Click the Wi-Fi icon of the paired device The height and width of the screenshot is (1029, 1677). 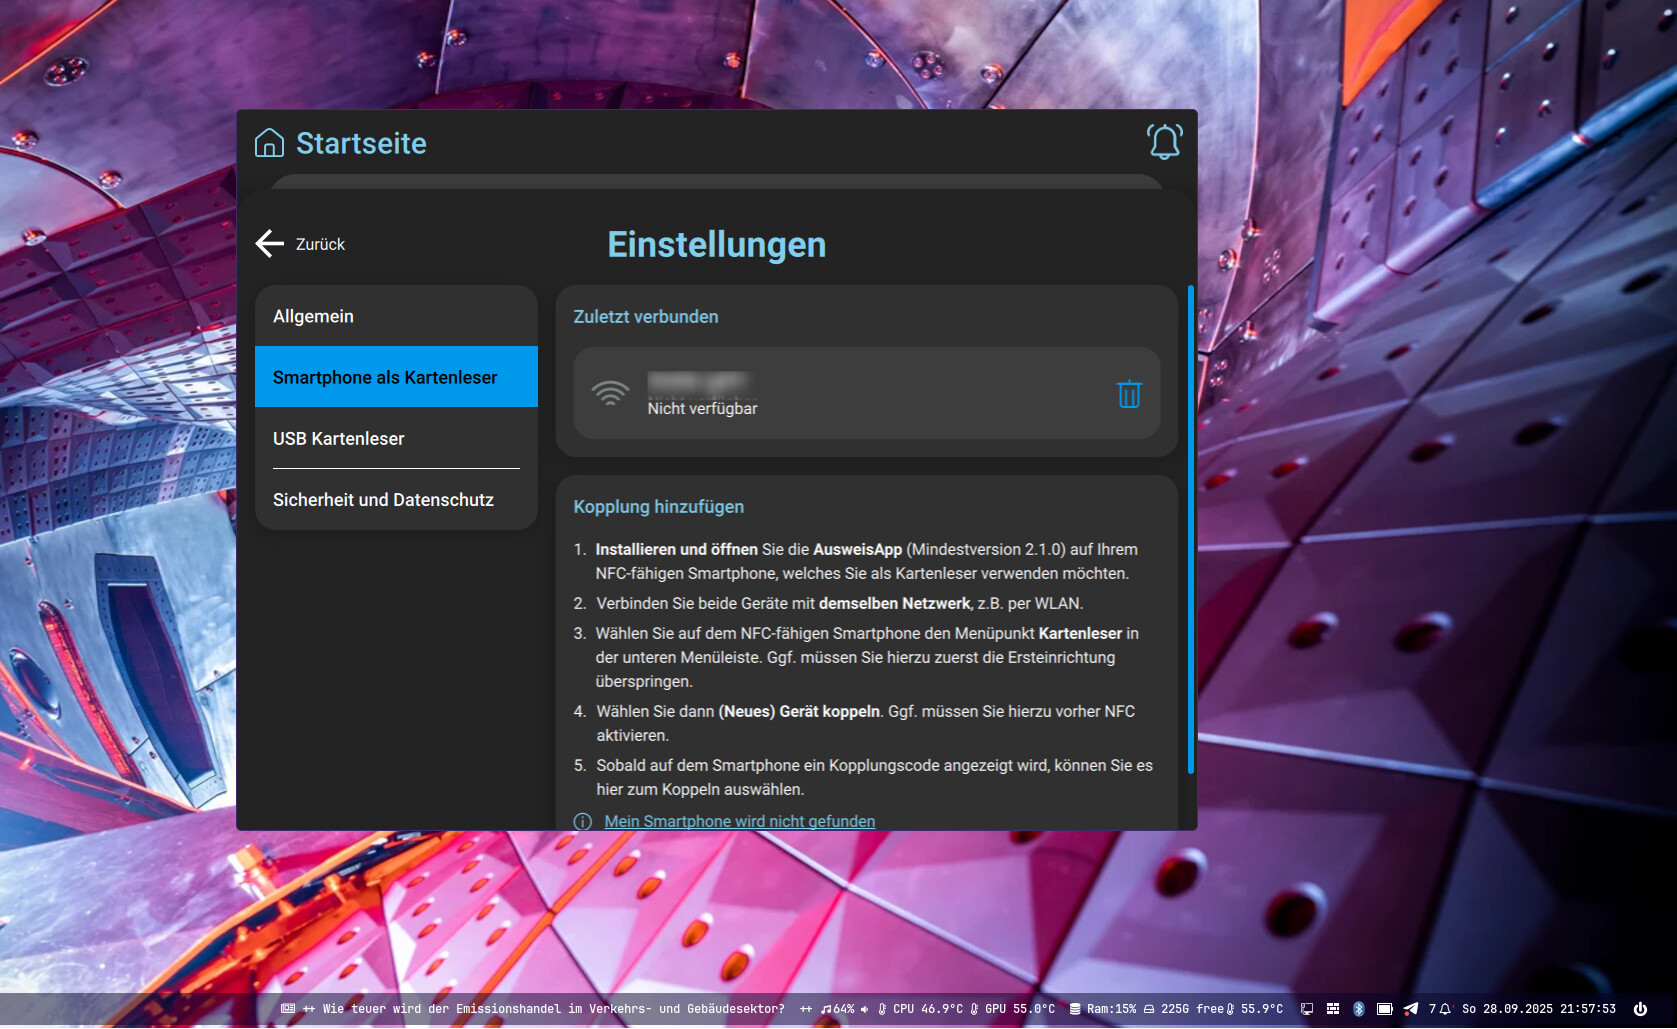(610, 393)
